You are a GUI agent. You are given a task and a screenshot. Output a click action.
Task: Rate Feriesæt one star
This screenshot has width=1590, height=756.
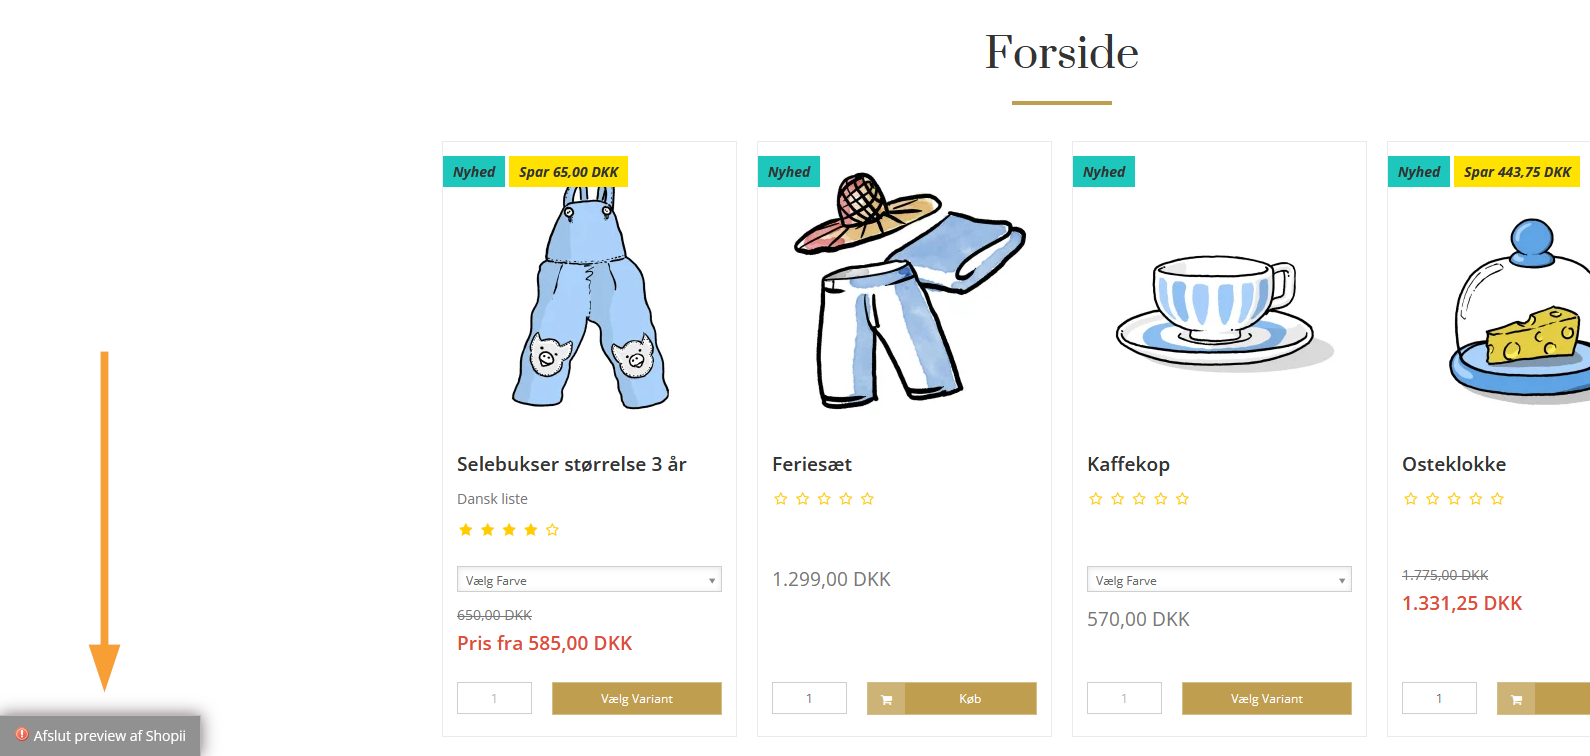click(781, 498)
